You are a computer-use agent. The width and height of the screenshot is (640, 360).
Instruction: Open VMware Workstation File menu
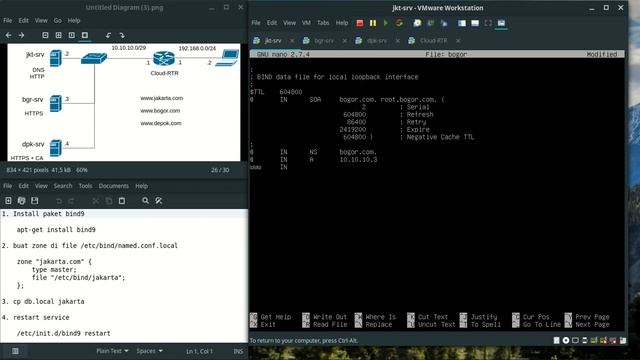(x=256, y=23)
